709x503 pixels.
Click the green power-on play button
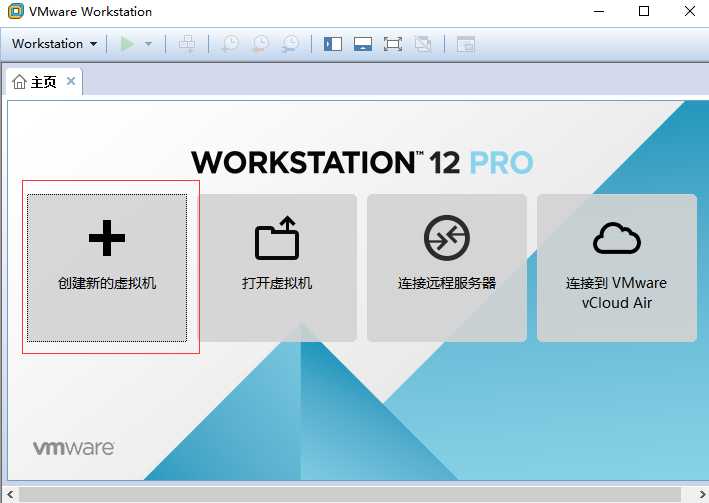[128, 44]
